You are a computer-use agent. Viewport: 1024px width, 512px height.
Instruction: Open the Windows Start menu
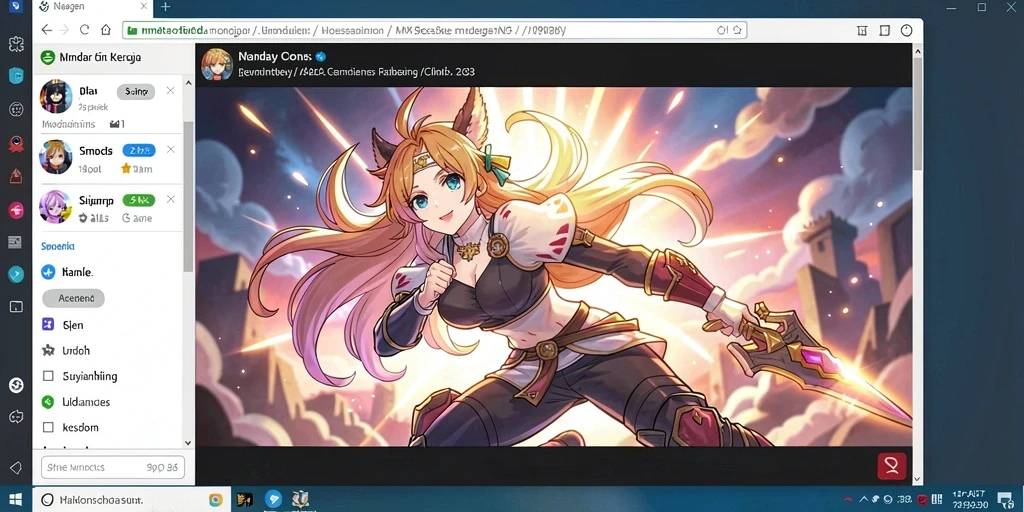pyautogui.click(x=16, y=500)
